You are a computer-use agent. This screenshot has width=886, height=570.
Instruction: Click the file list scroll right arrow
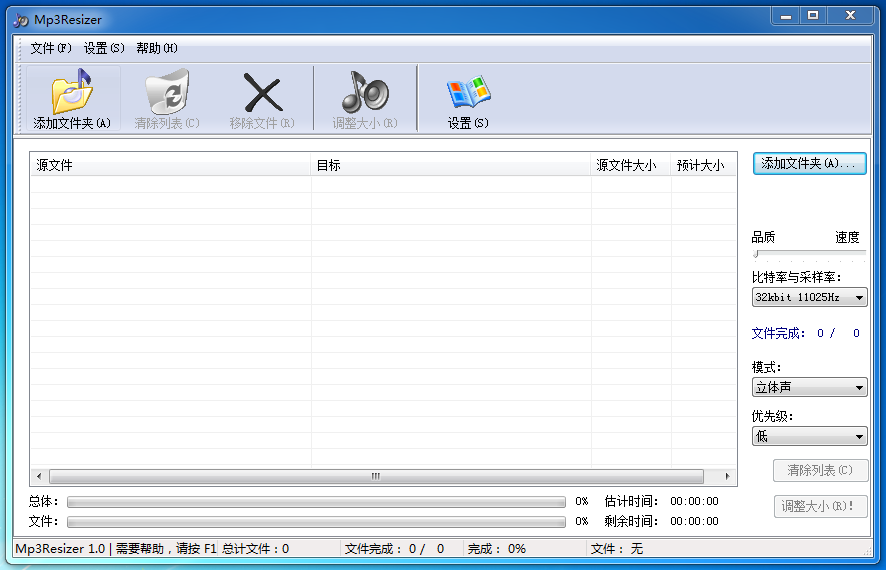coord(727,476)
